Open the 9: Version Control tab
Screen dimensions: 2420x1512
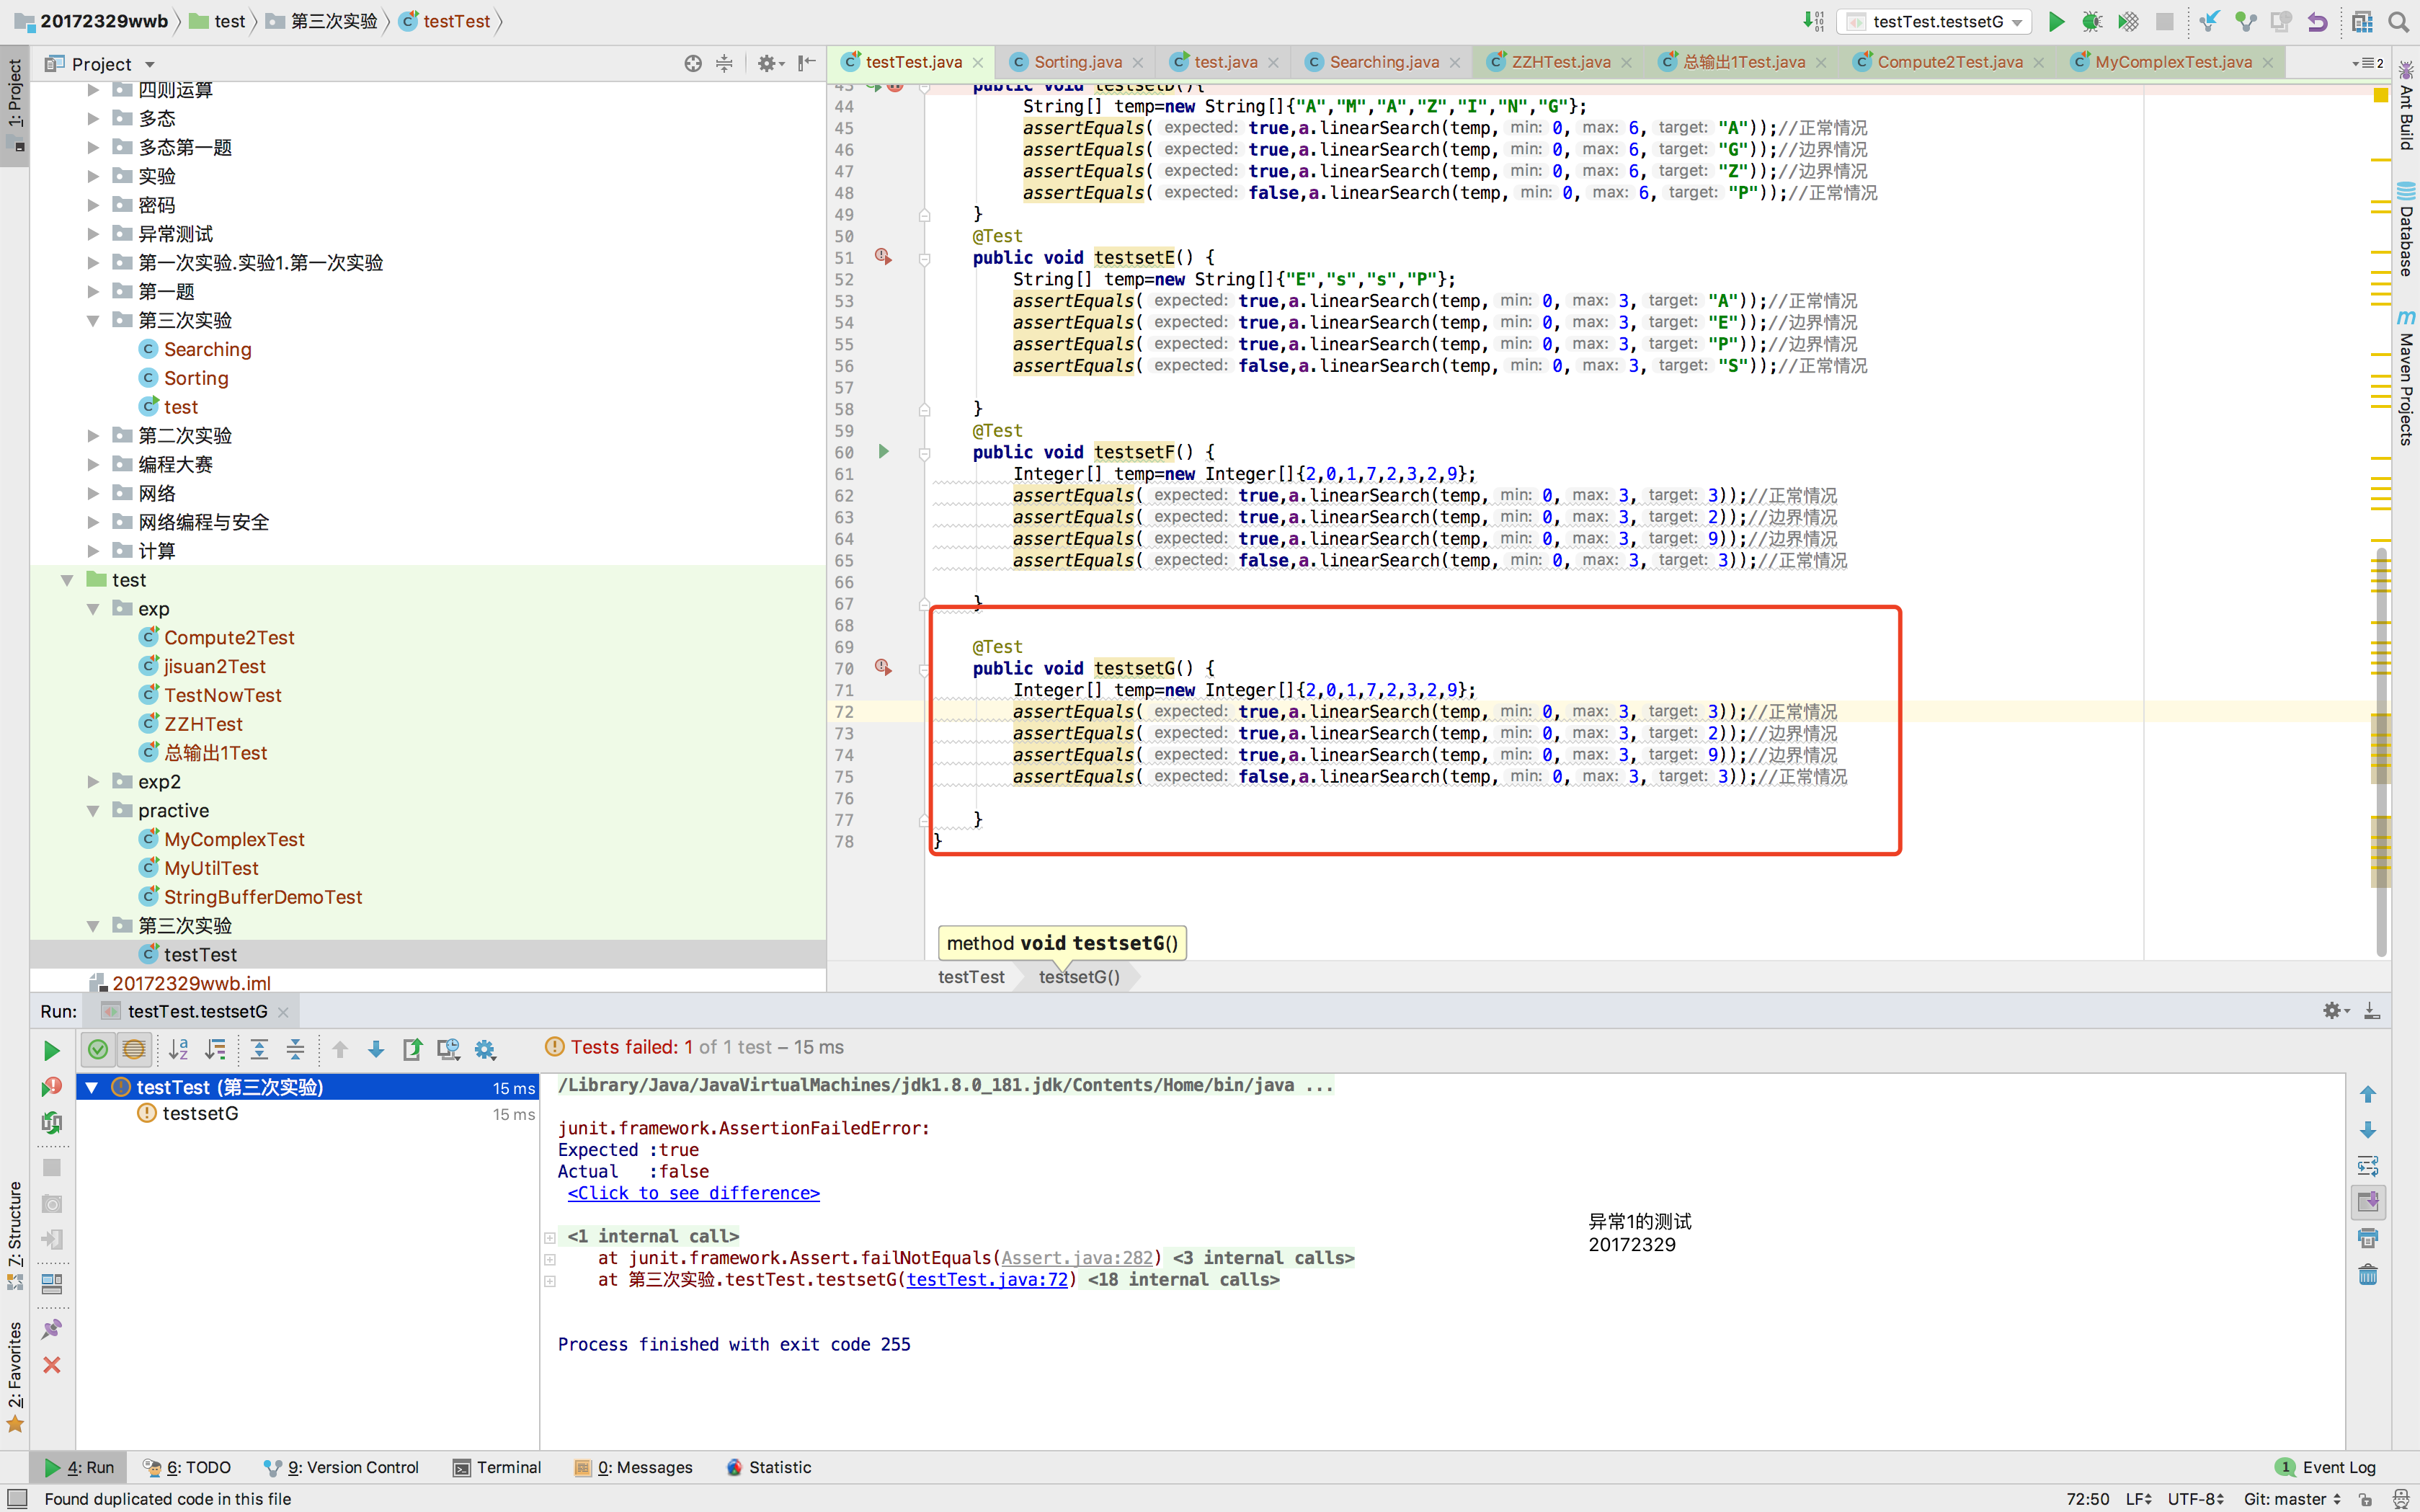pyautogui.click(x=341, y=1467)
